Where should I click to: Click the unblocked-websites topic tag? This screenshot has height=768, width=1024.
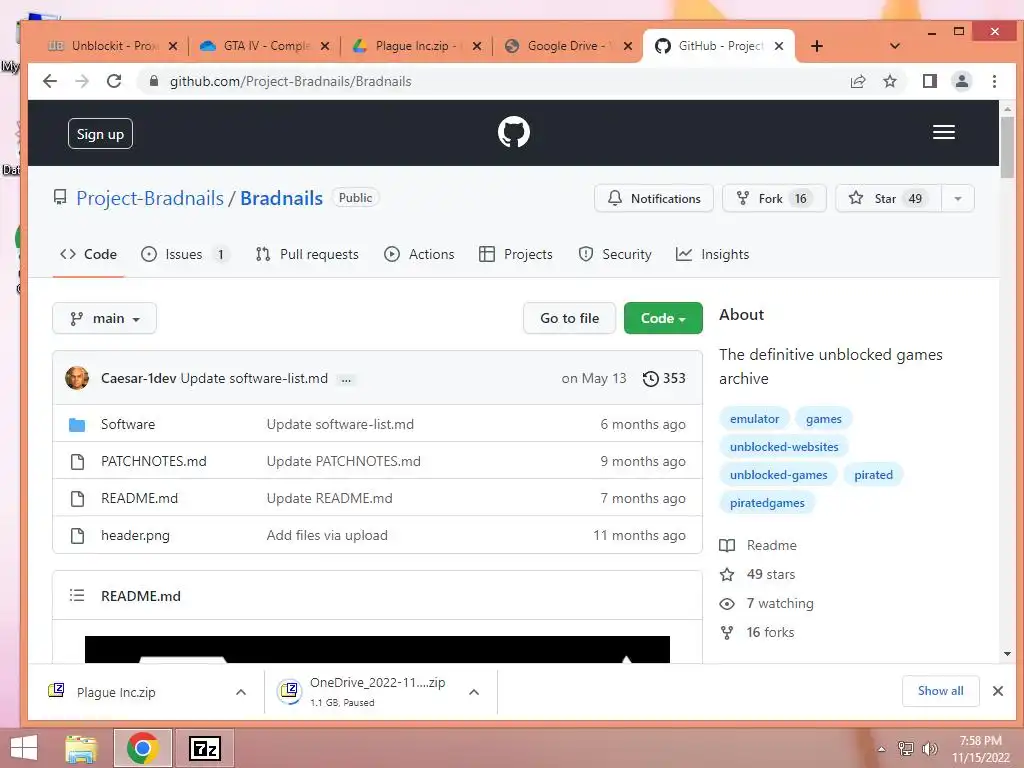tap(784, 447)
